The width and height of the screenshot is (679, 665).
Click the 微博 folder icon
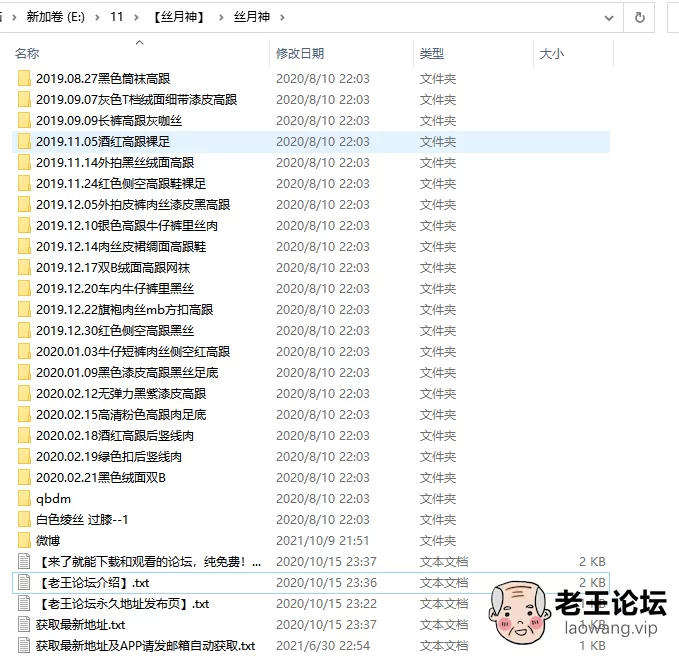click(24, 540)
